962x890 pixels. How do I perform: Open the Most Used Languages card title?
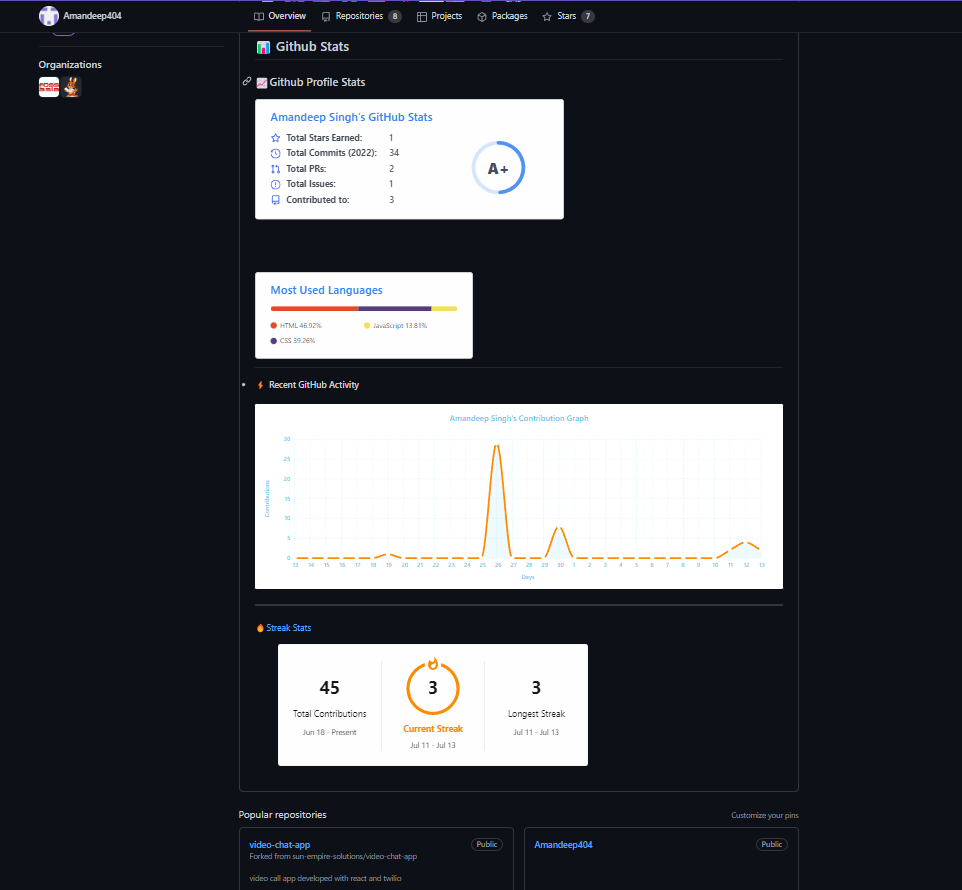click(326, 290)
